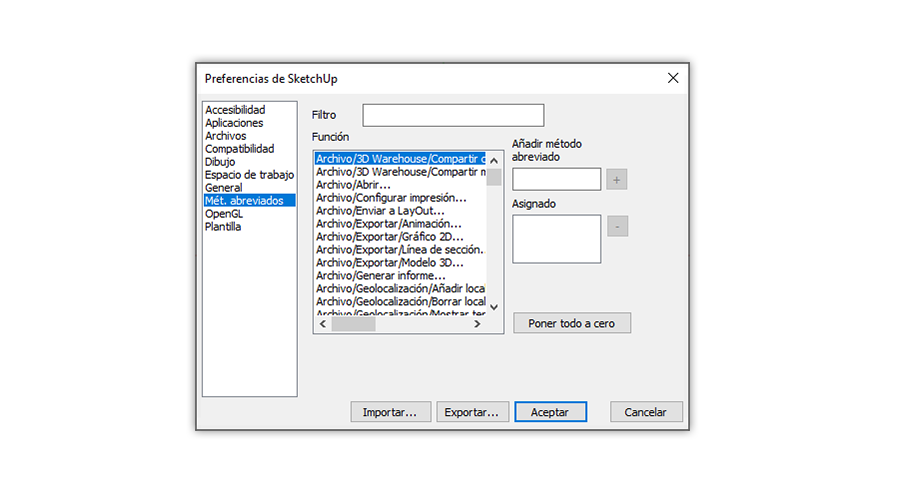
Task: Select the second Archivo/3D Warehouse/Compartir entry
Action: (400, 172)
